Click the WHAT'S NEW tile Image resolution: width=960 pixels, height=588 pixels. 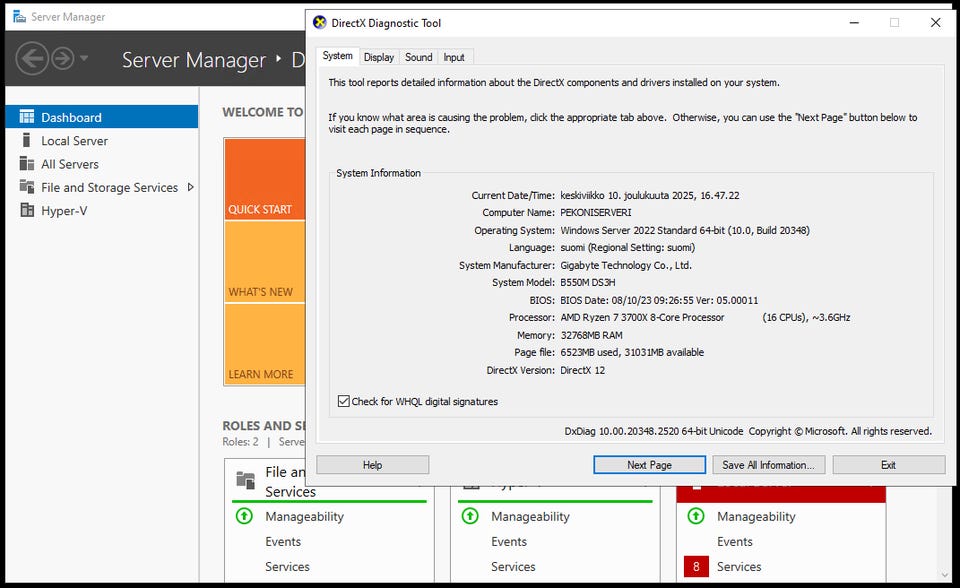tap(264, 262)
